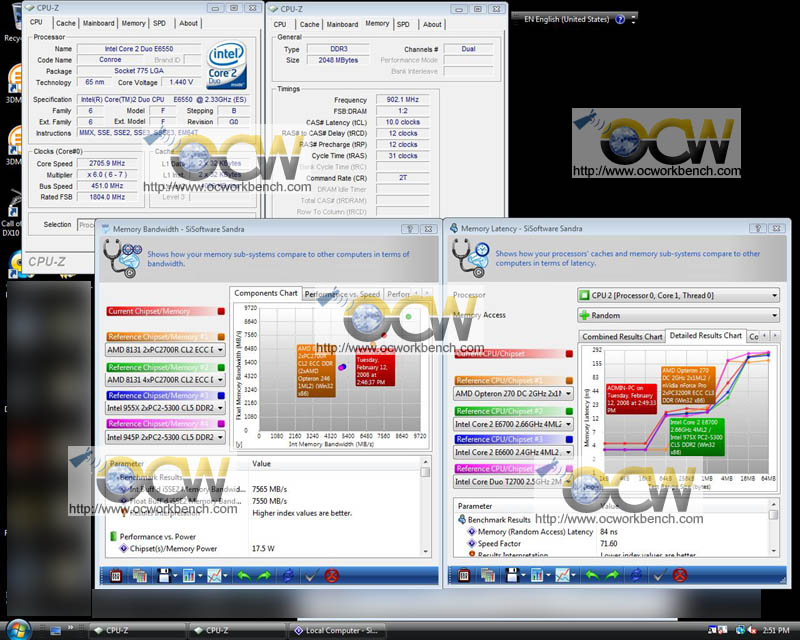Open Mainboard tab in CPU-Z processor window
The height and width of the screenshot is (640, 800).
point(98,23)
